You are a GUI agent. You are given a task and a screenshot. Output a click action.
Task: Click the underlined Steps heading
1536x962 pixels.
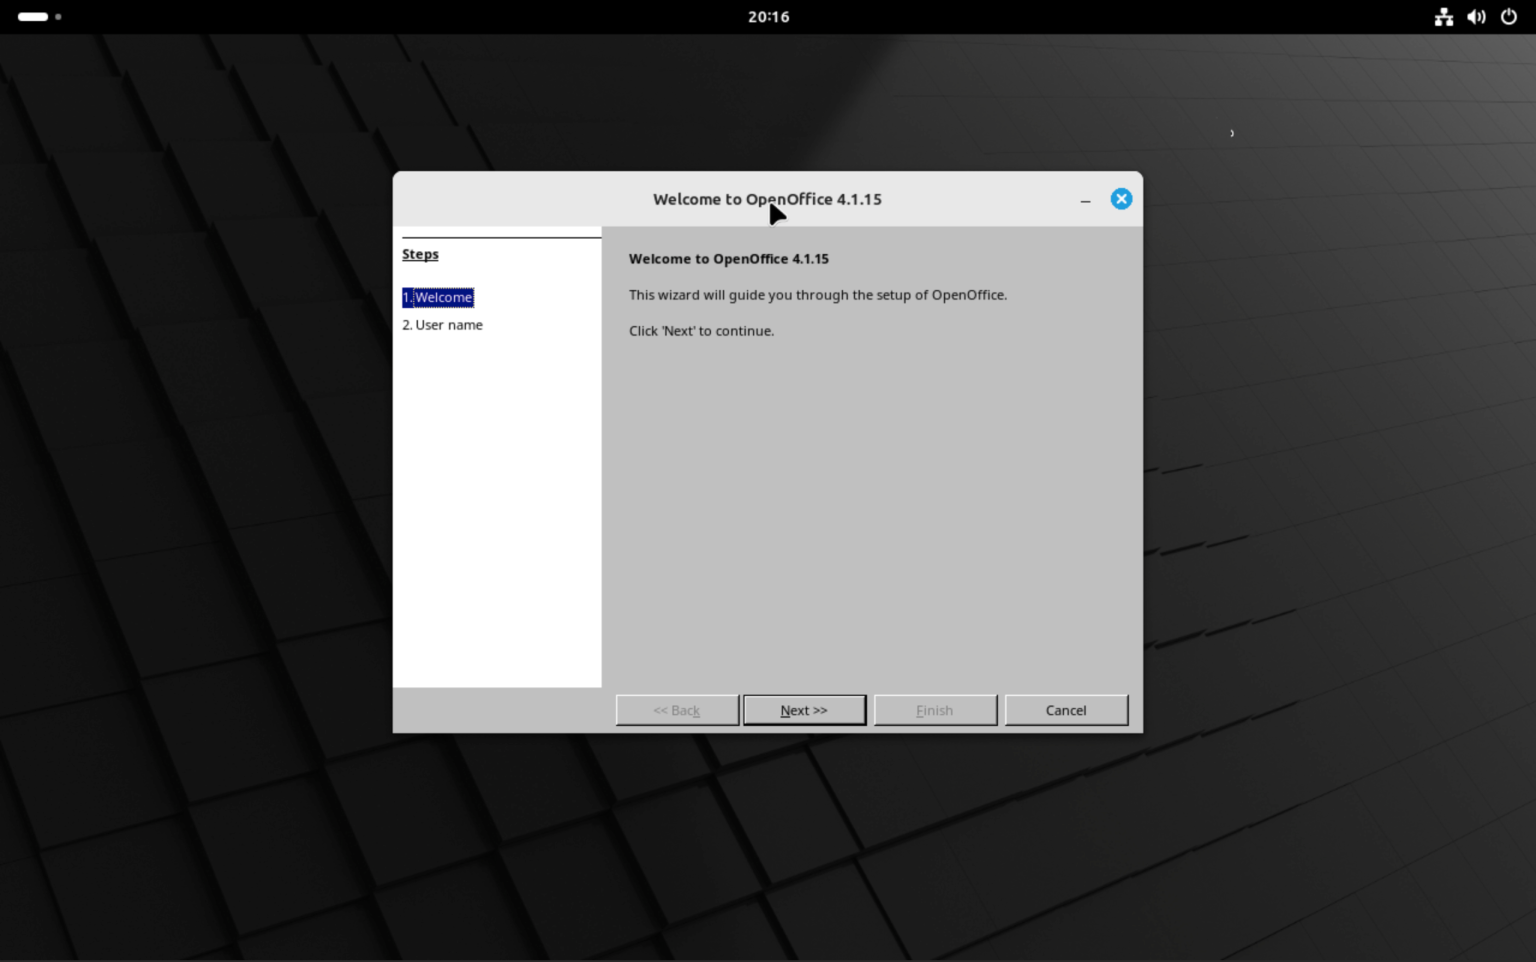click(x=420, y=254)
